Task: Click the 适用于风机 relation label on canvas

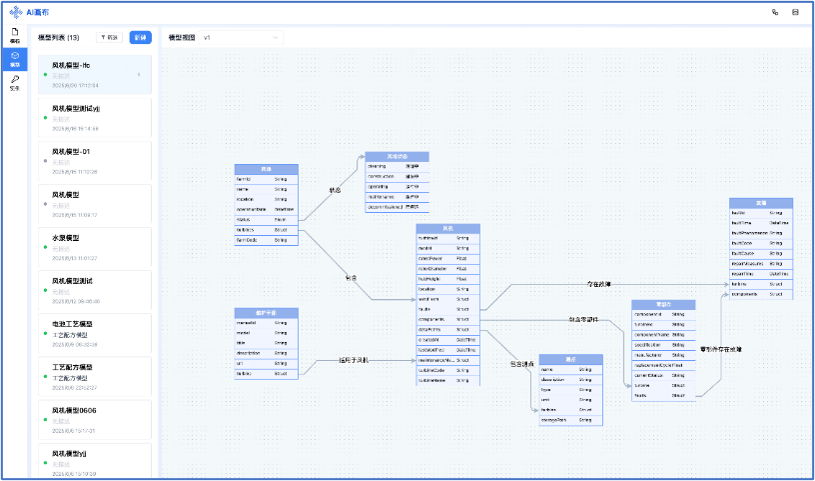Action: 354,360
